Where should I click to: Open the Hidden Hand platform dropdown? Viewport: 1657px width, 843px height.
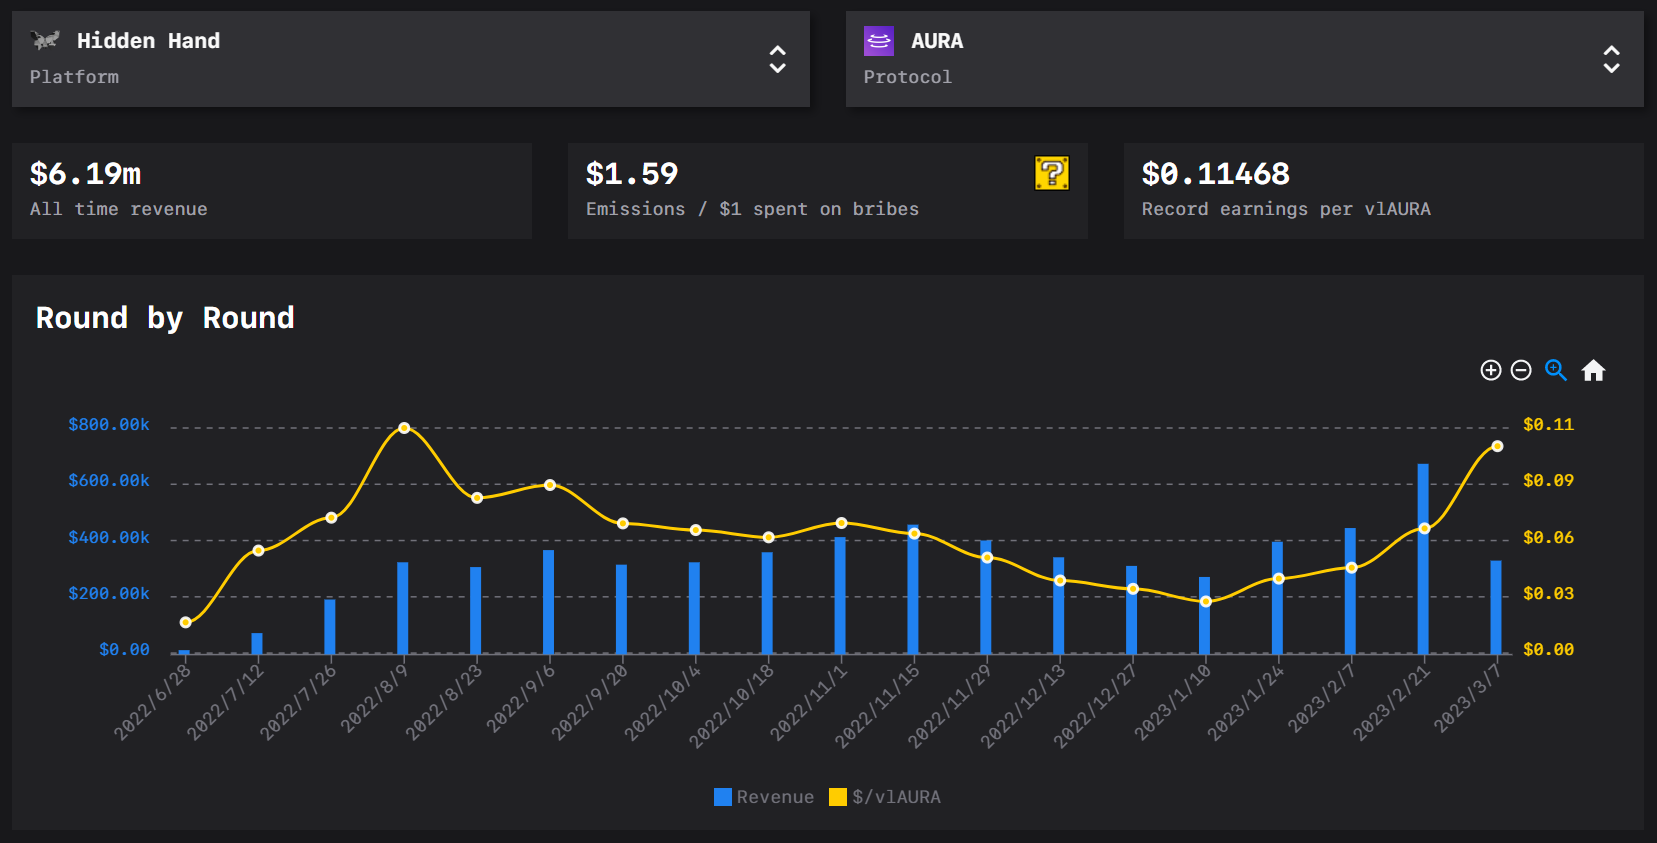410,59
